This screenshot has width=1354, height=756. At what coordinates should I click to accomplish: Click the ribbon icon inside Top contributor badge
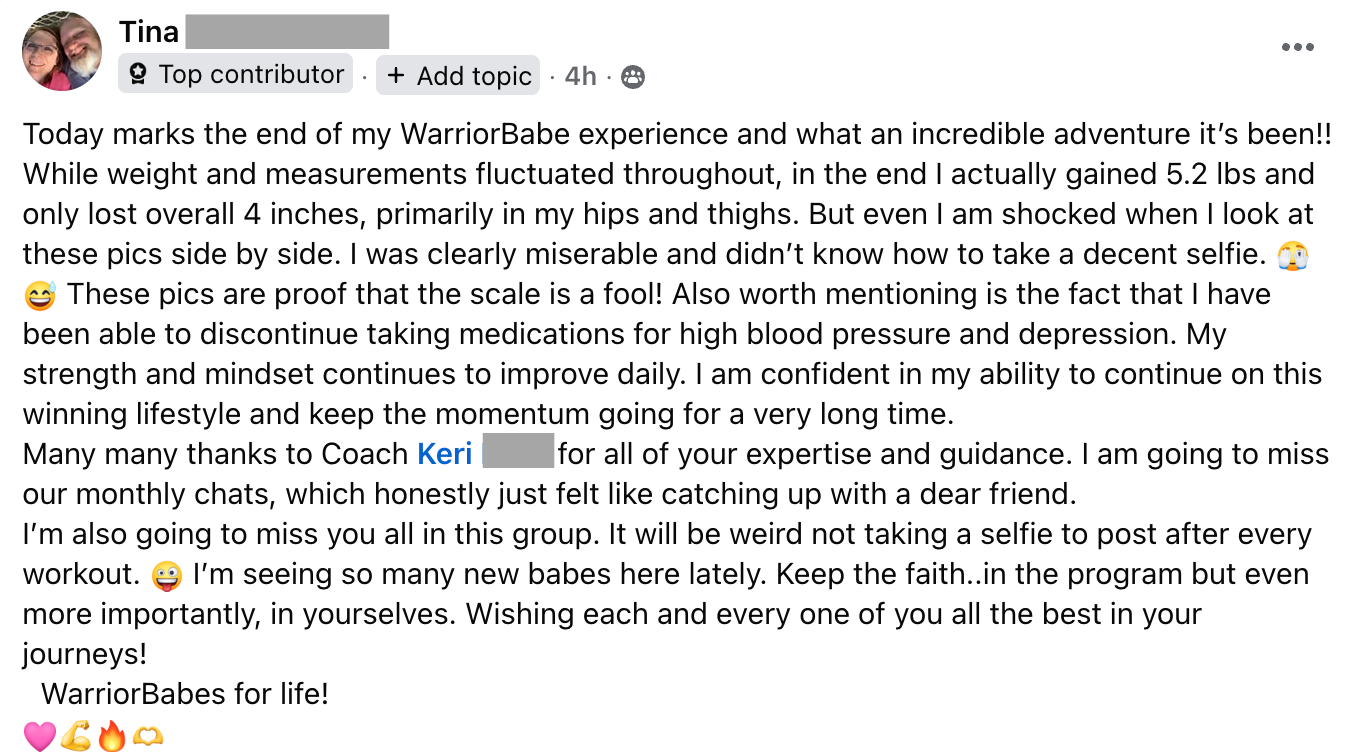tap(139, 75)
